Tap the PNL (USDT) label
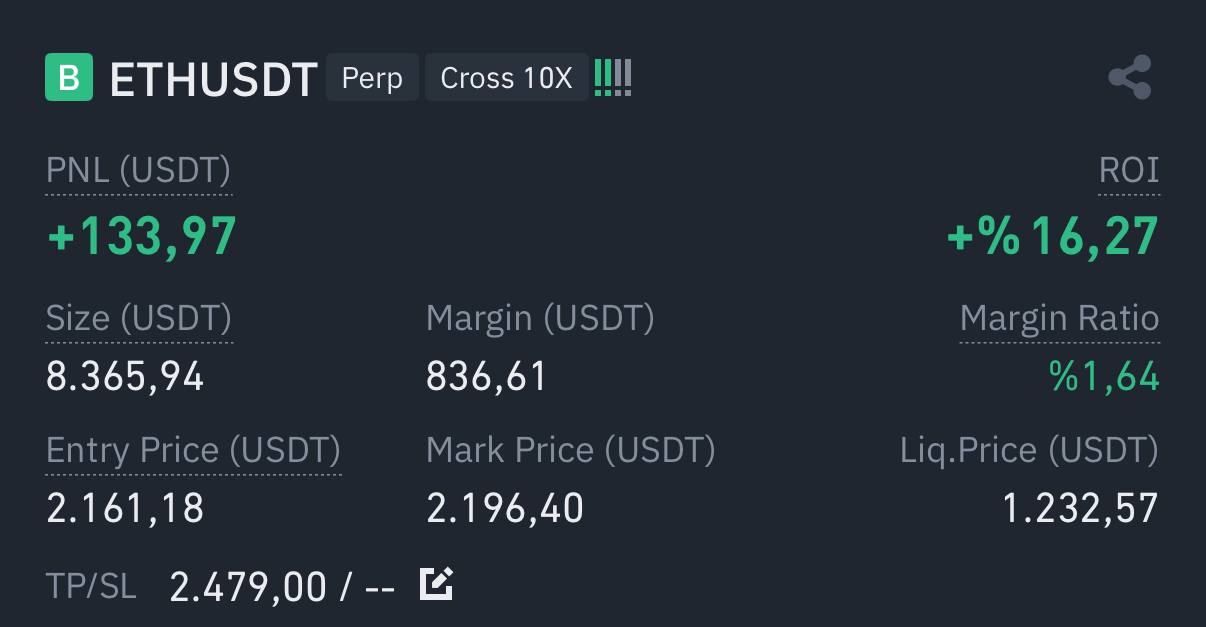Viewport: 1206px width, 627px height. (138, 171)
